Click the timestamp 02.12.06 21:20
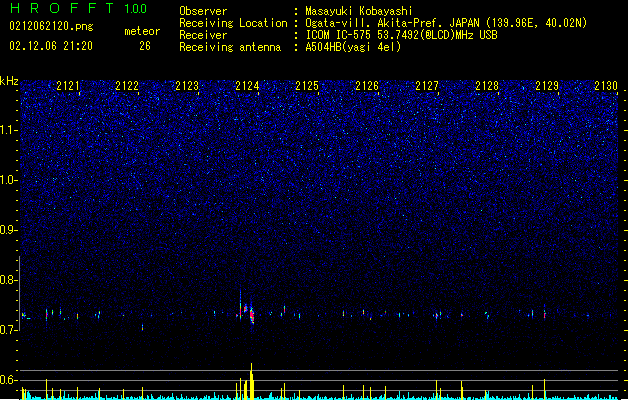The width and height of the screenshot is (629, 400). pyautogui.click(x=51, y=46)
